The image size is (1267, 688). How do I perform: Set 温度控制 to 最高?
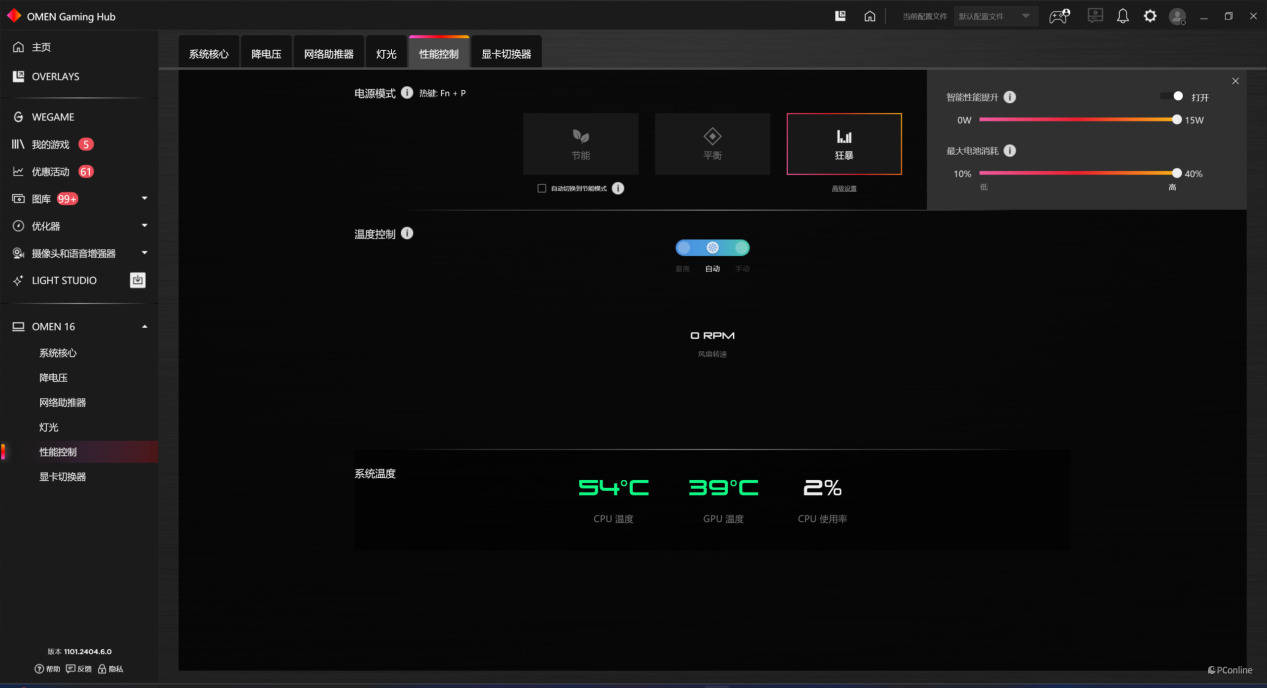point(684,248)
